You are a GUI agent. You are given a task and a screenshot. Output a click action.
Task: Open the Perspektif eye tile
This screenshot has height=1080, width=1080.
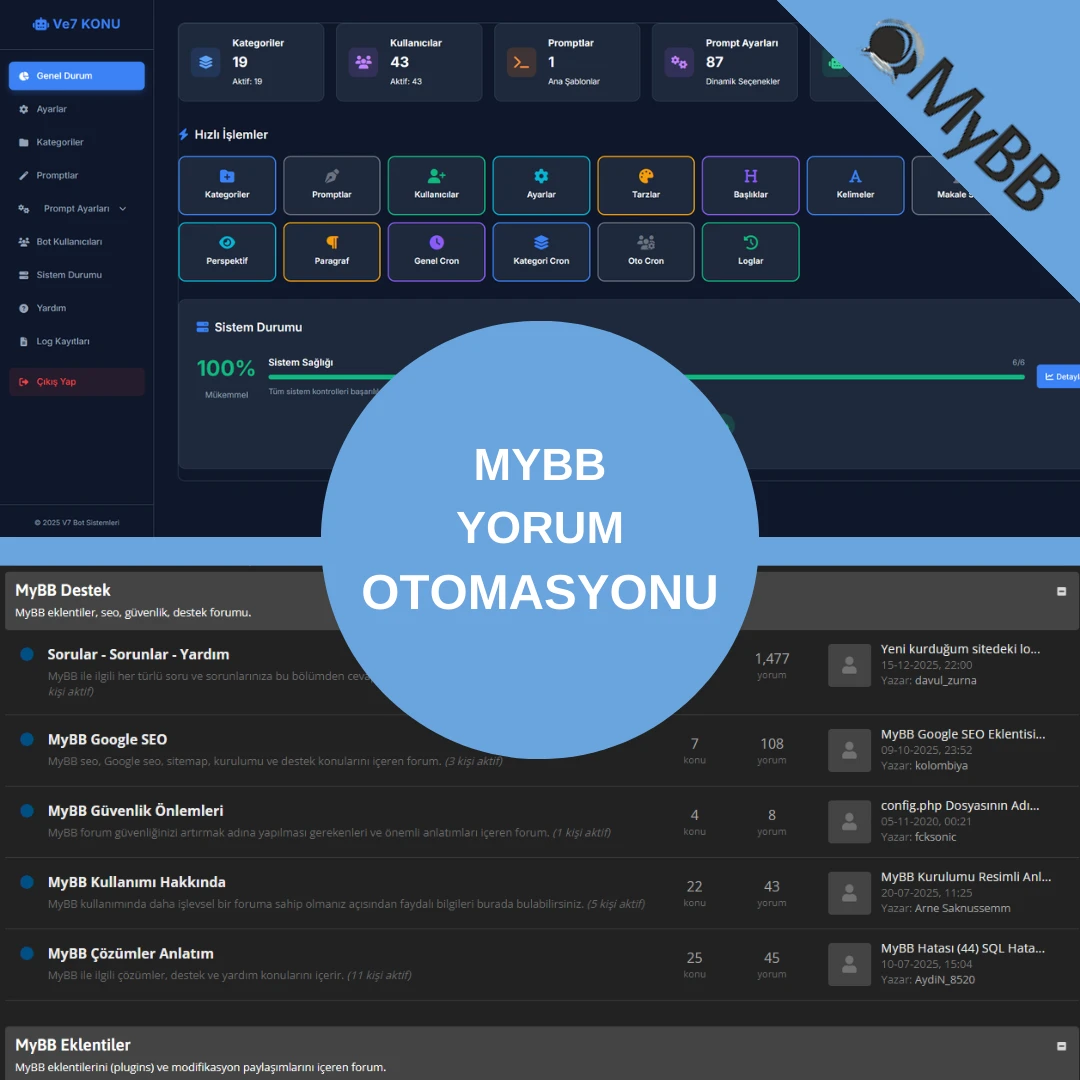227,251
